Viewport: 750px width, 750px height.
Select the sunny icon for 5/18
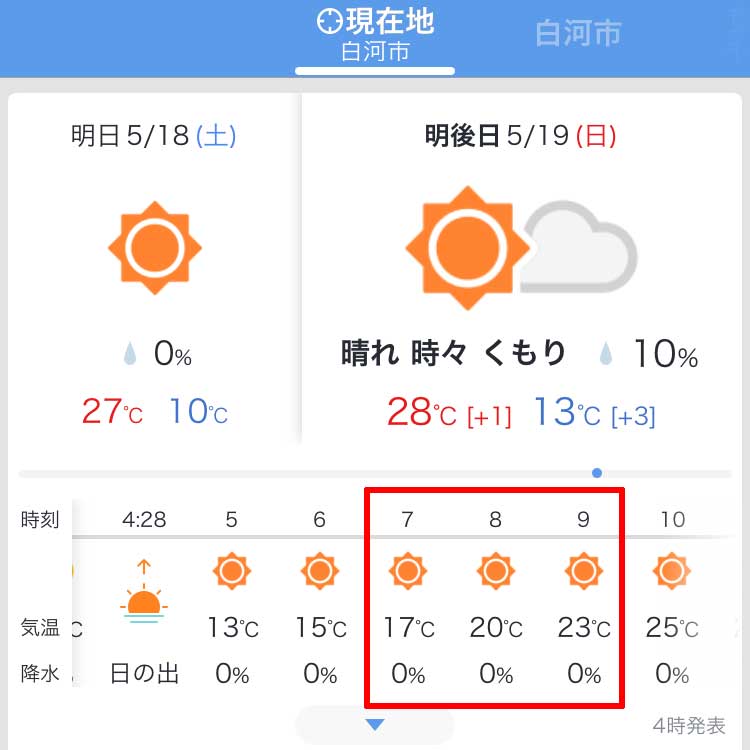(154, 248)
